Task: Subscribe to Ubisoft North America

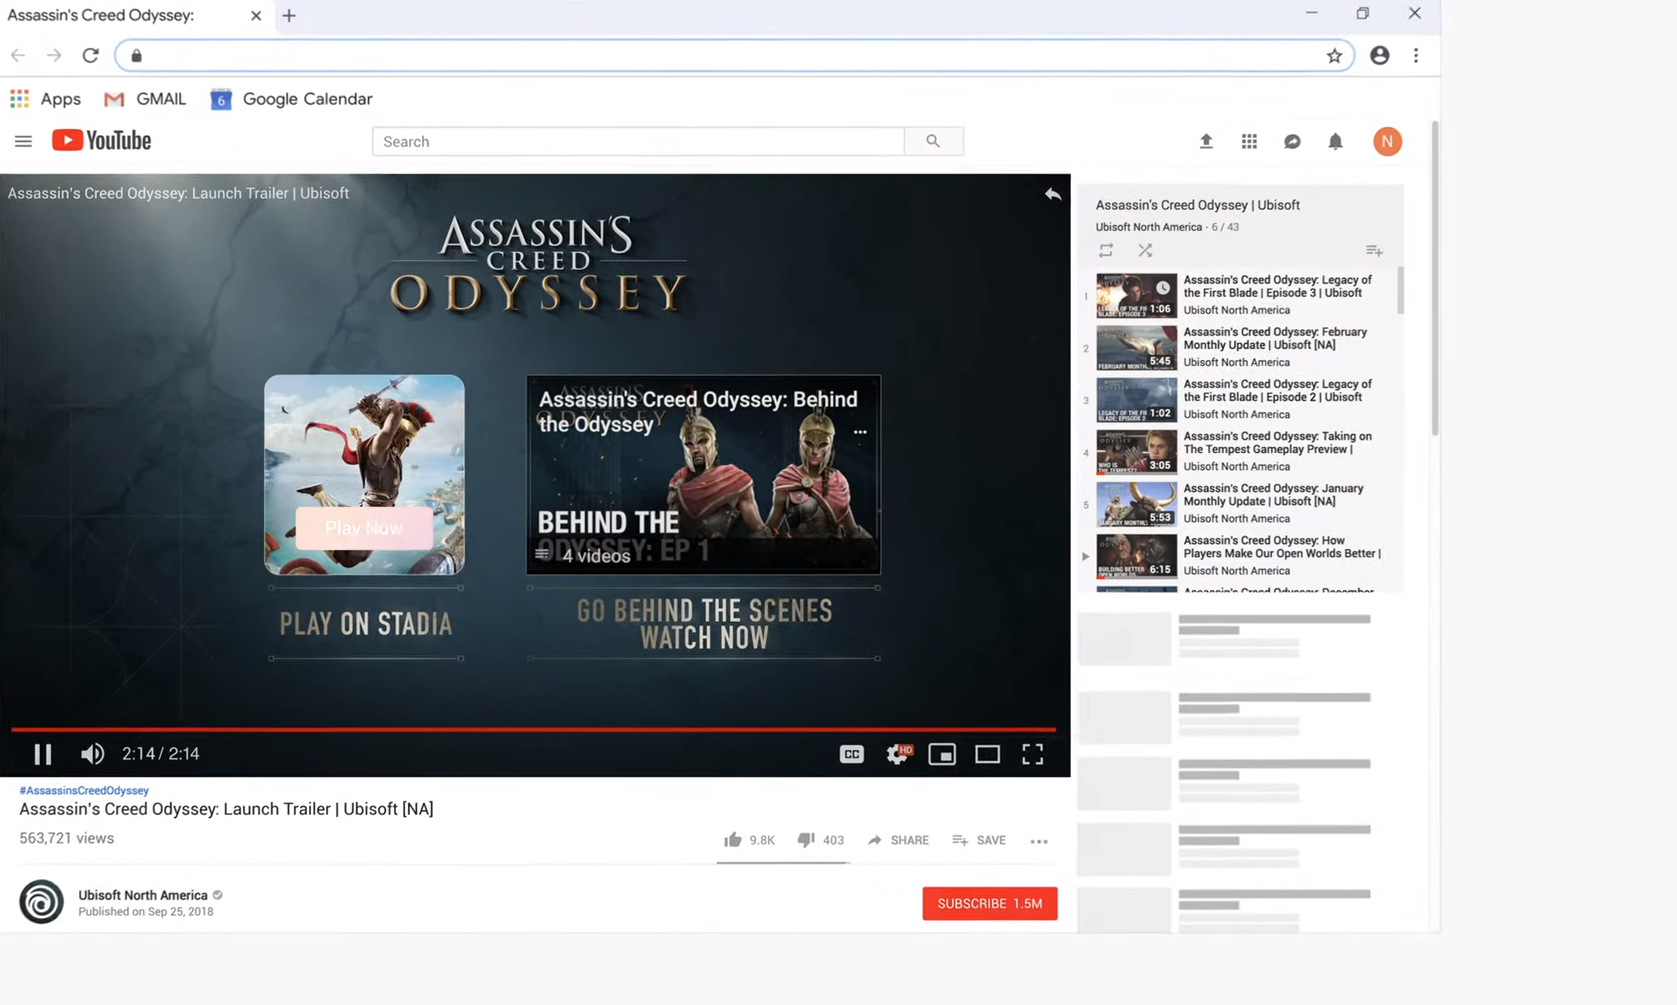Action: click(x=989, y=903)
